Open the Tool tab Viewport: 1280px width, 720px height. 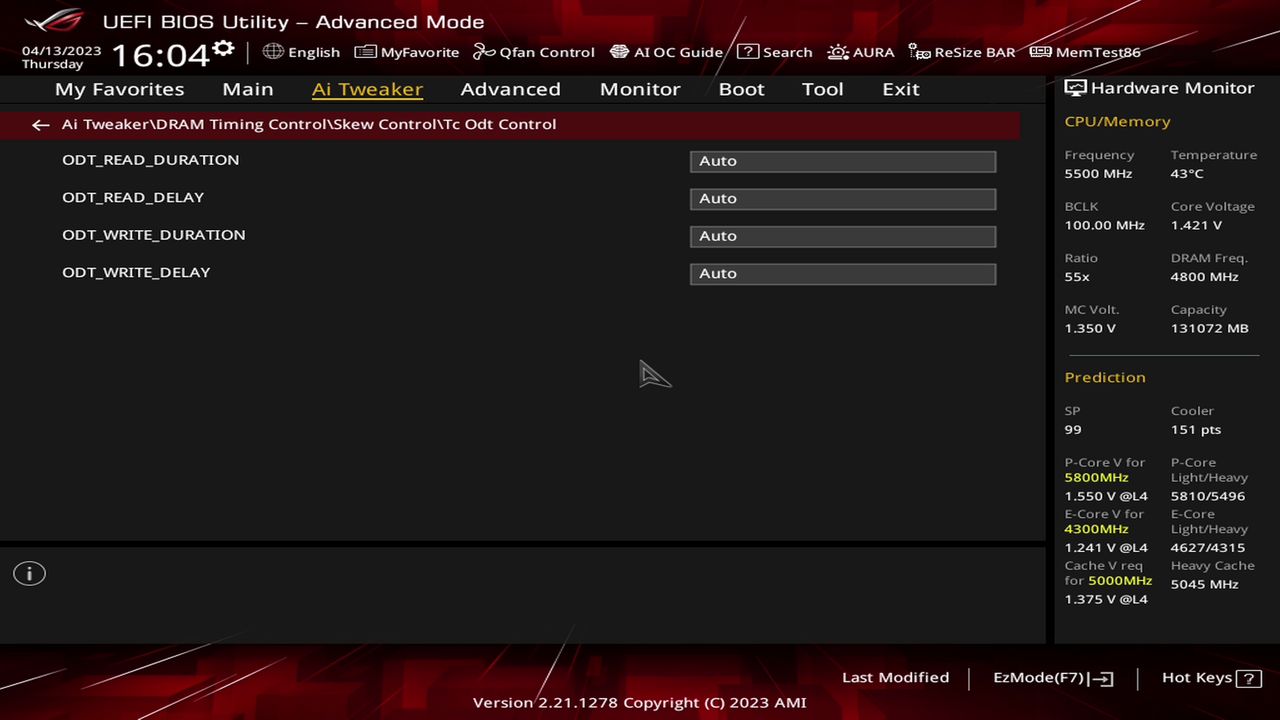(823, 89)
